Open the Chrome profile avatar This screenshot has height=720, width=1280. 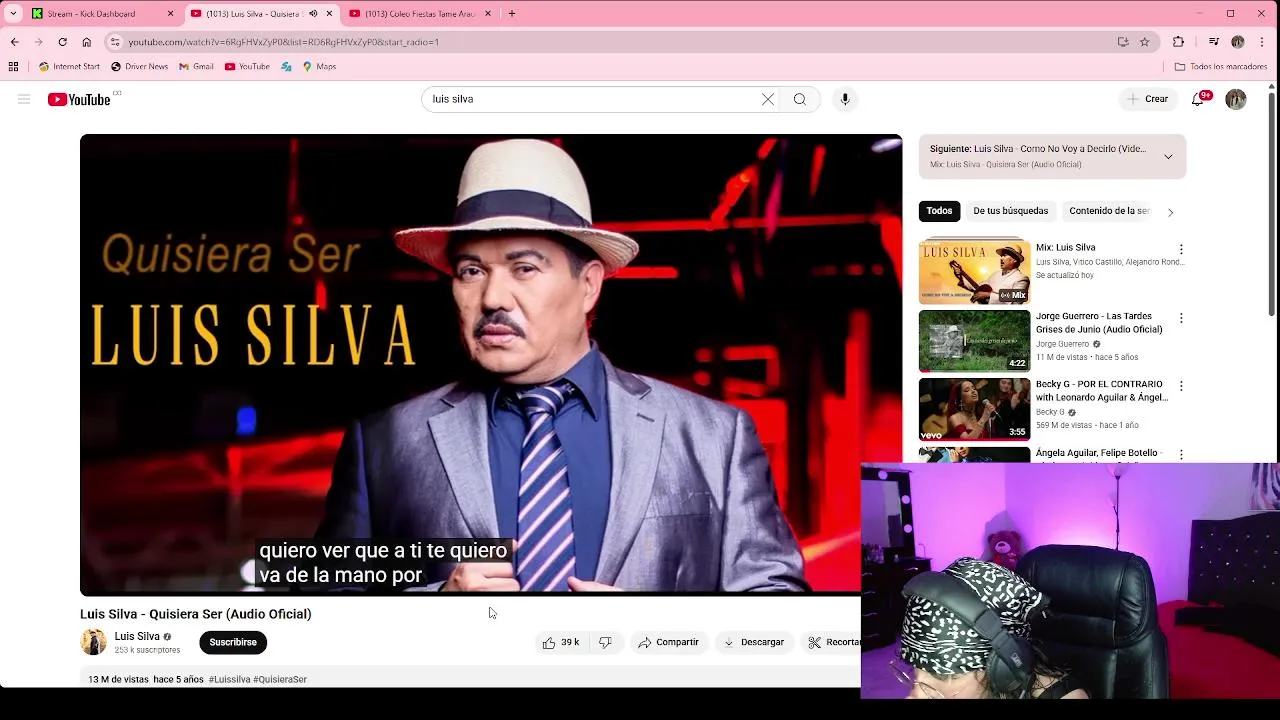(x=1238, y=42)
